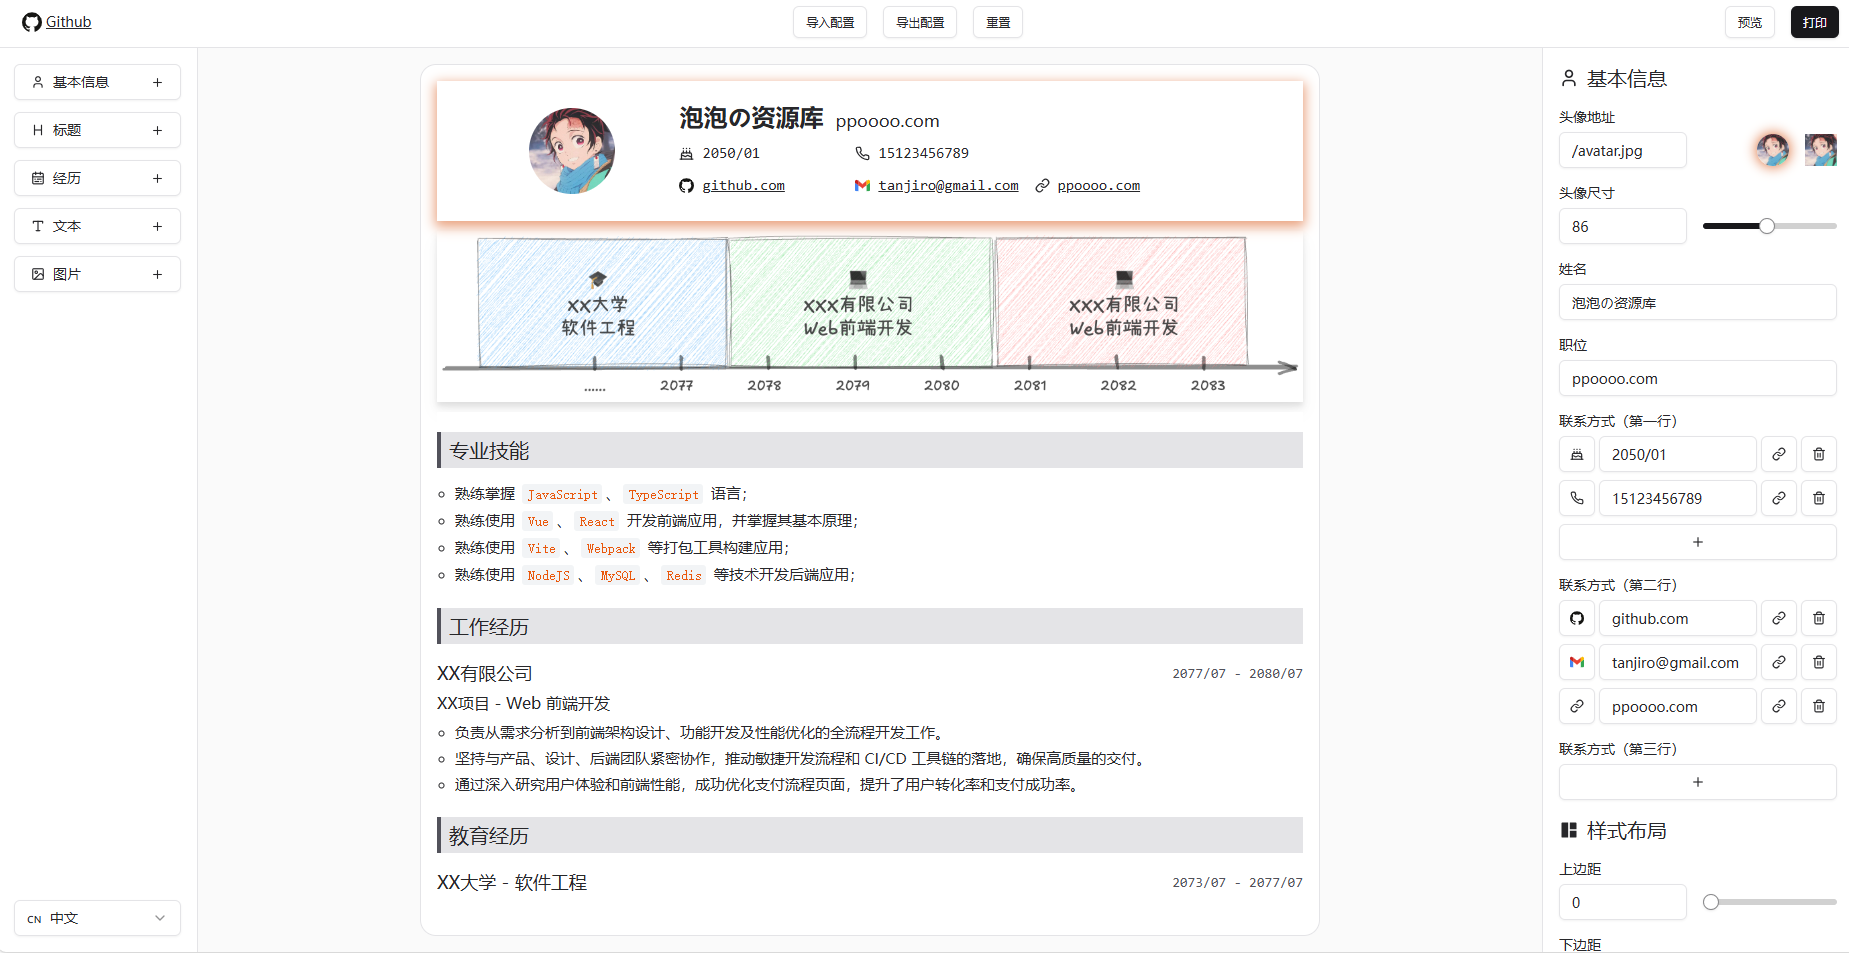Add contact item to 第三行
Image resolution: width=1849 pixels, height=953 pixels.
[x=1697, y=782]
